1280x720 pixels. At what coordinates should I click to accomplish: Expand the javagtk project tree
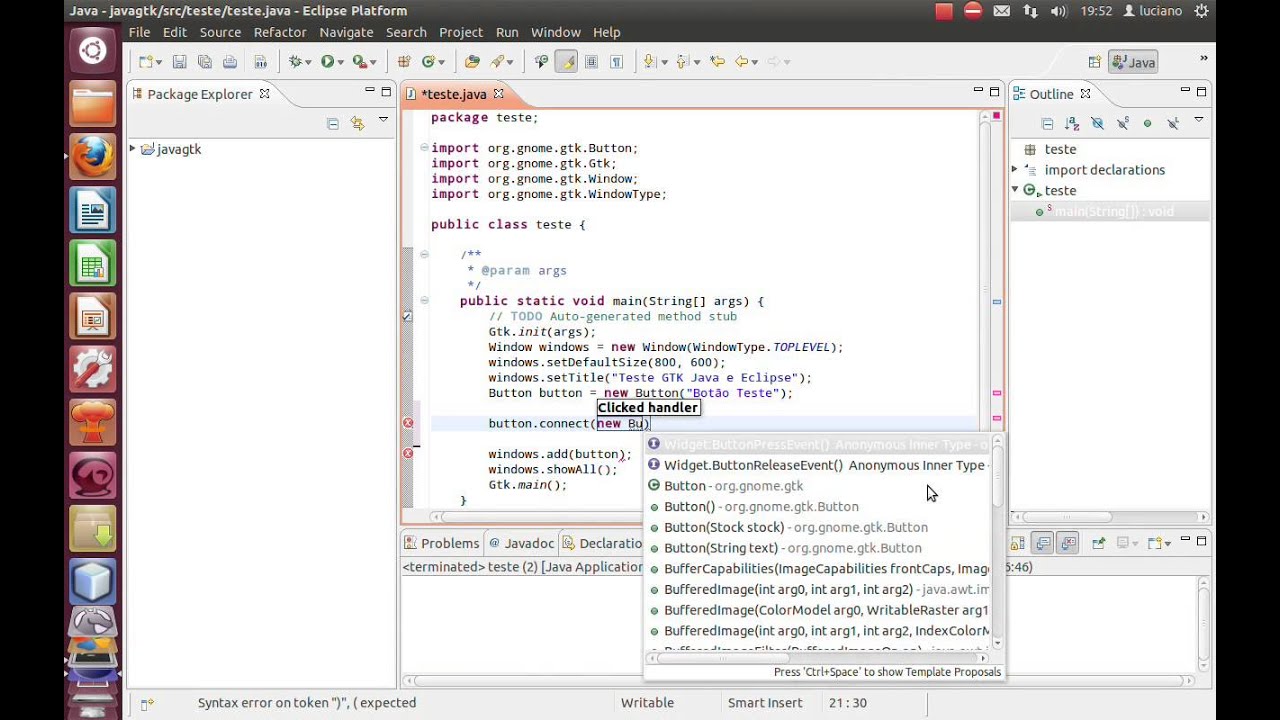[132, 149]
